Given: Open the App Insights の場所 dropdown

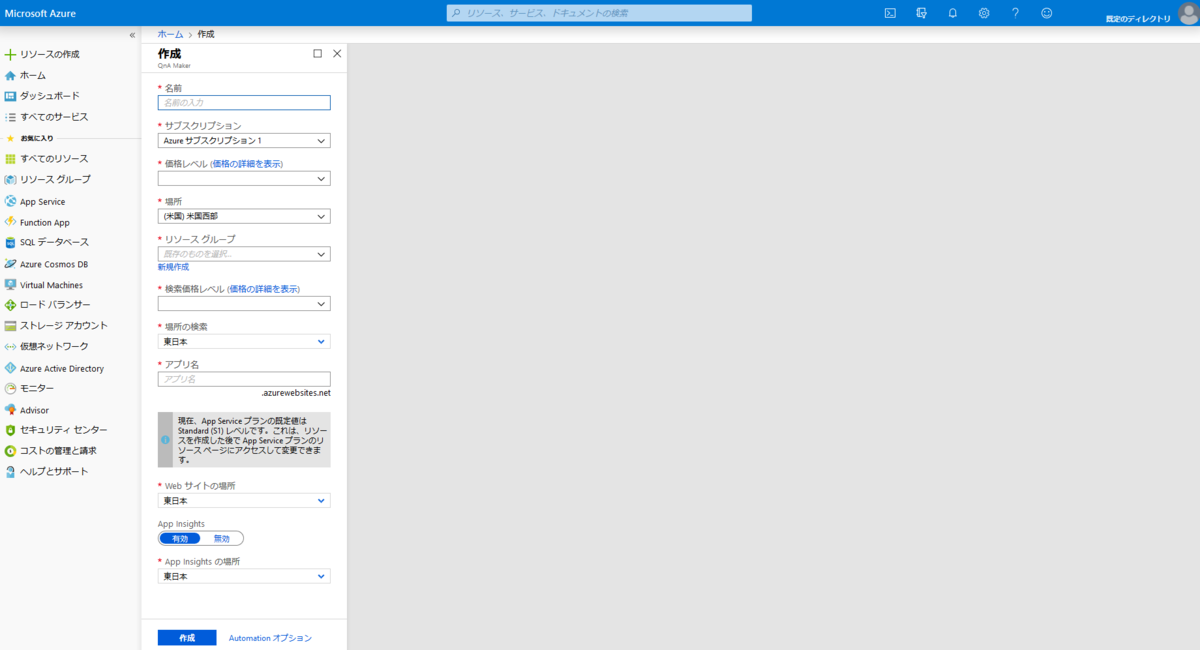Looking at the screenshot, I should [x=244, y=576].
